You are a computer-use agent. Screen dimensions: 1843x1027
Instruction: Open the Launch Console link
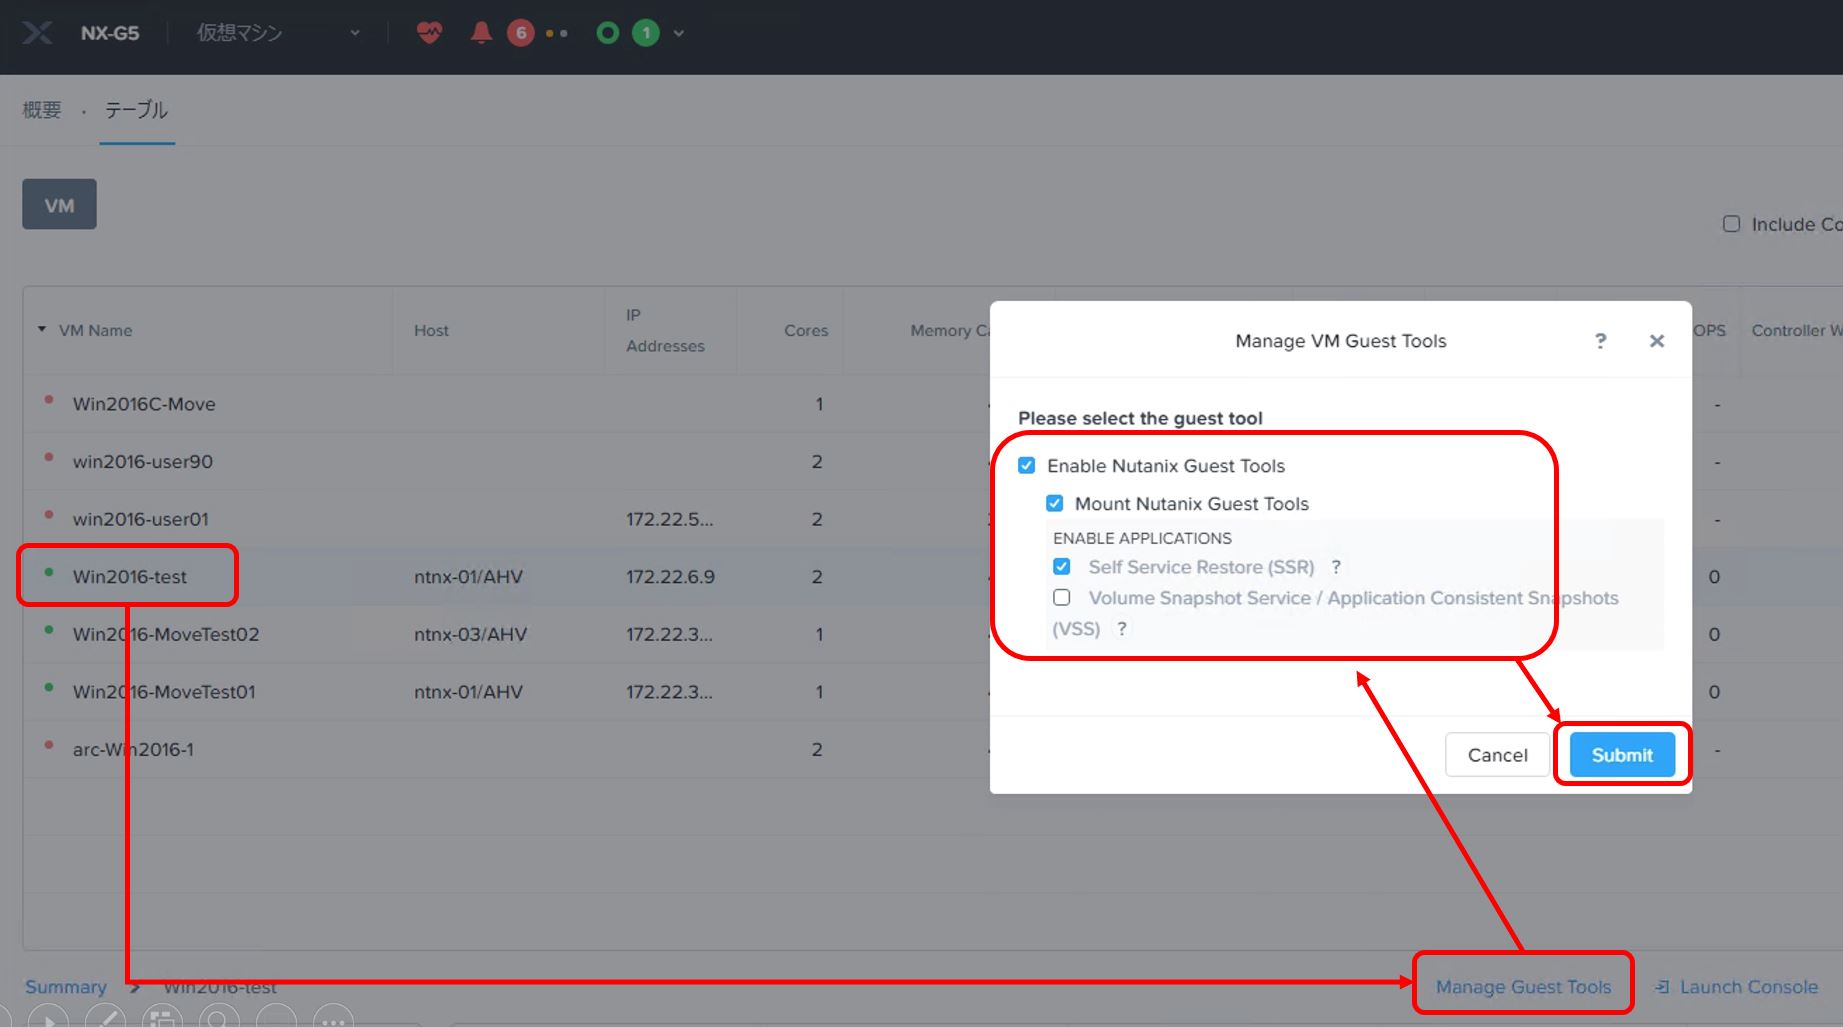point(1736,987)
